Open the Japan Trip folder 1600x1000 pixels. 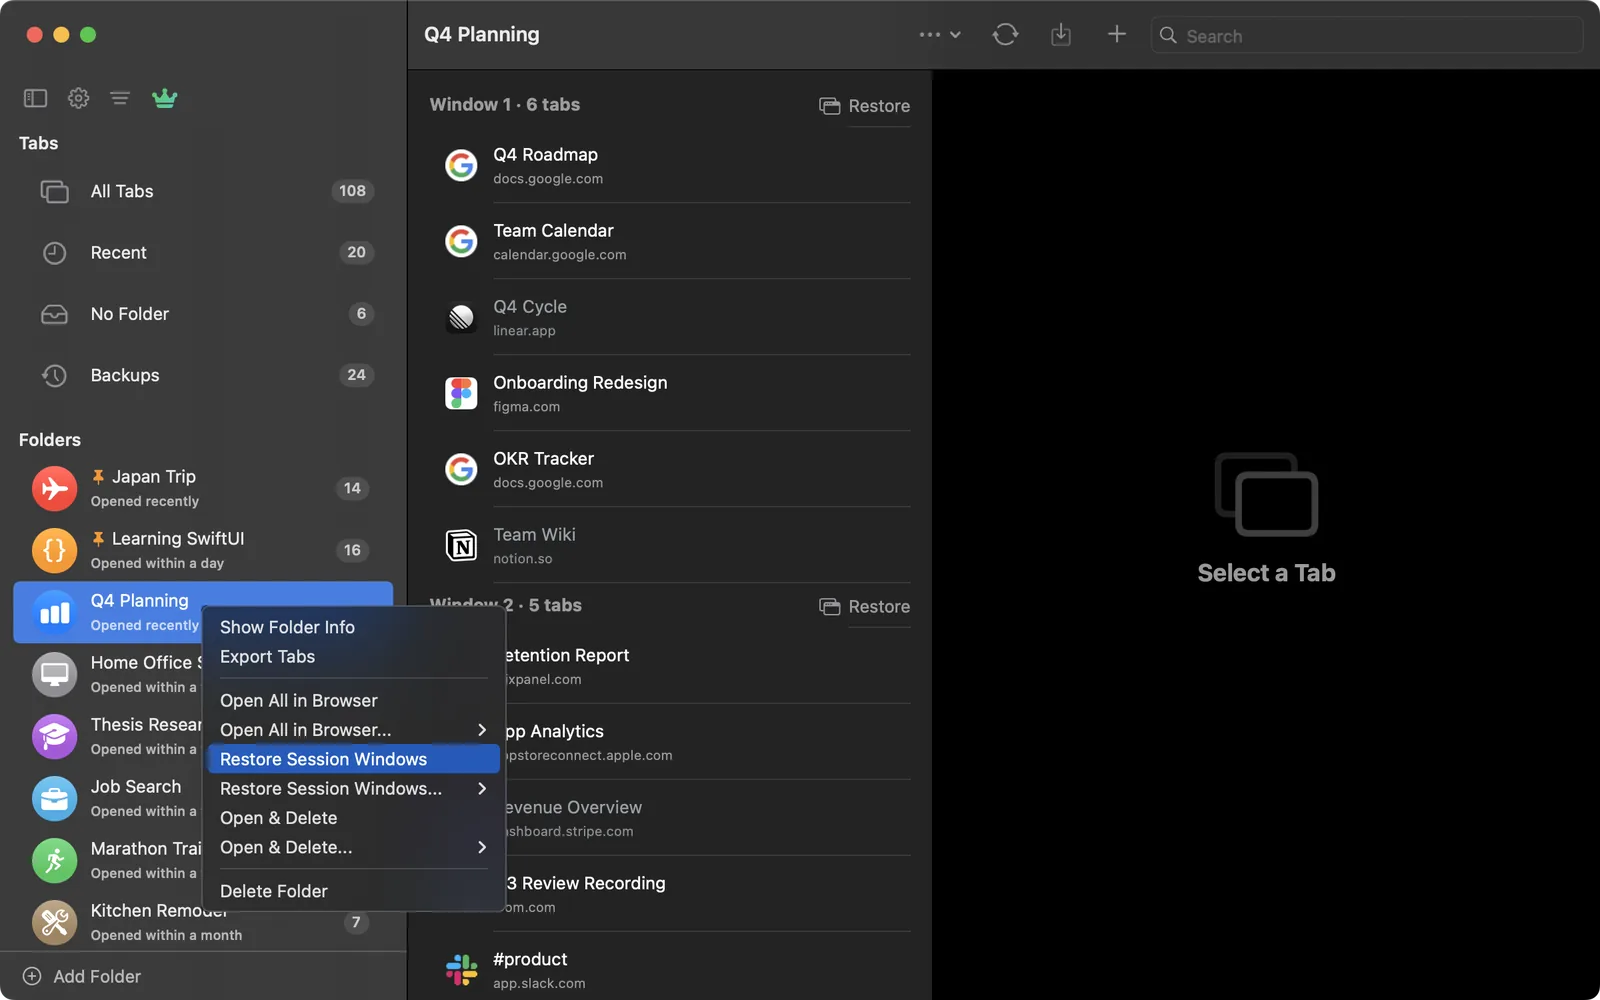click(203, 488)
